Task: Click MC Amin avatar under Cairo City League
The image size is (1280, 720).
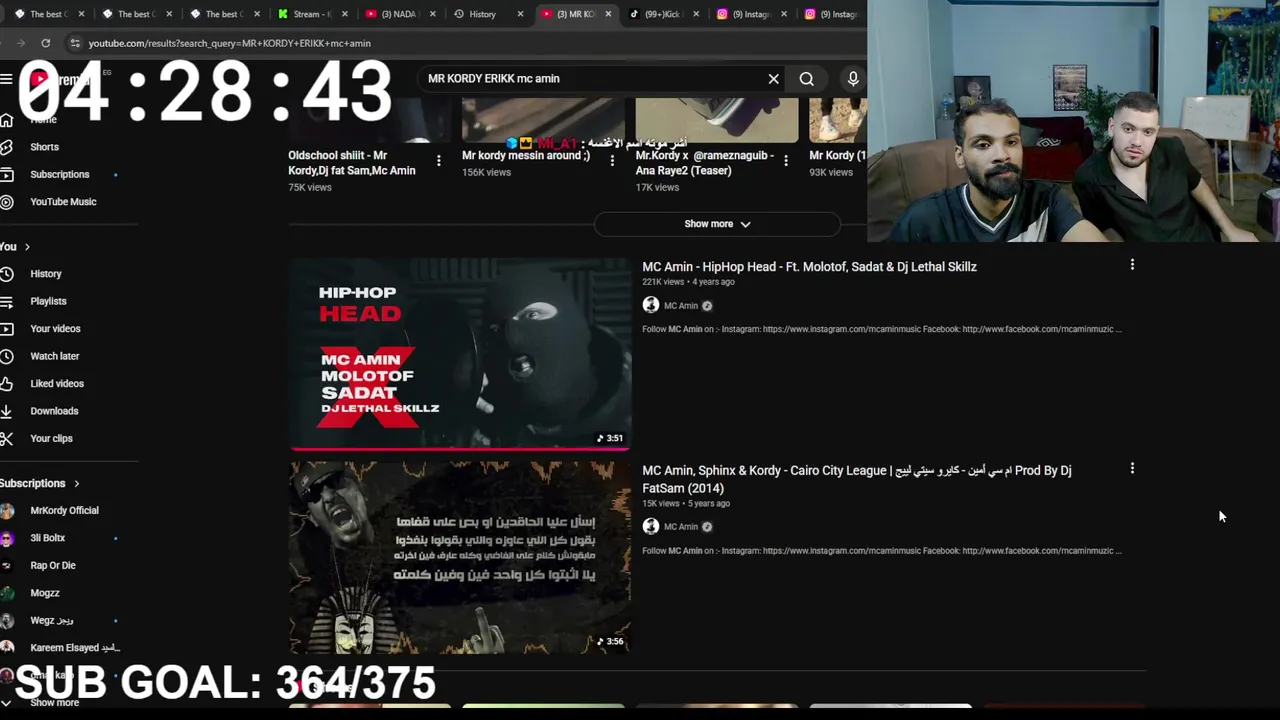Action: coord(651,526)
